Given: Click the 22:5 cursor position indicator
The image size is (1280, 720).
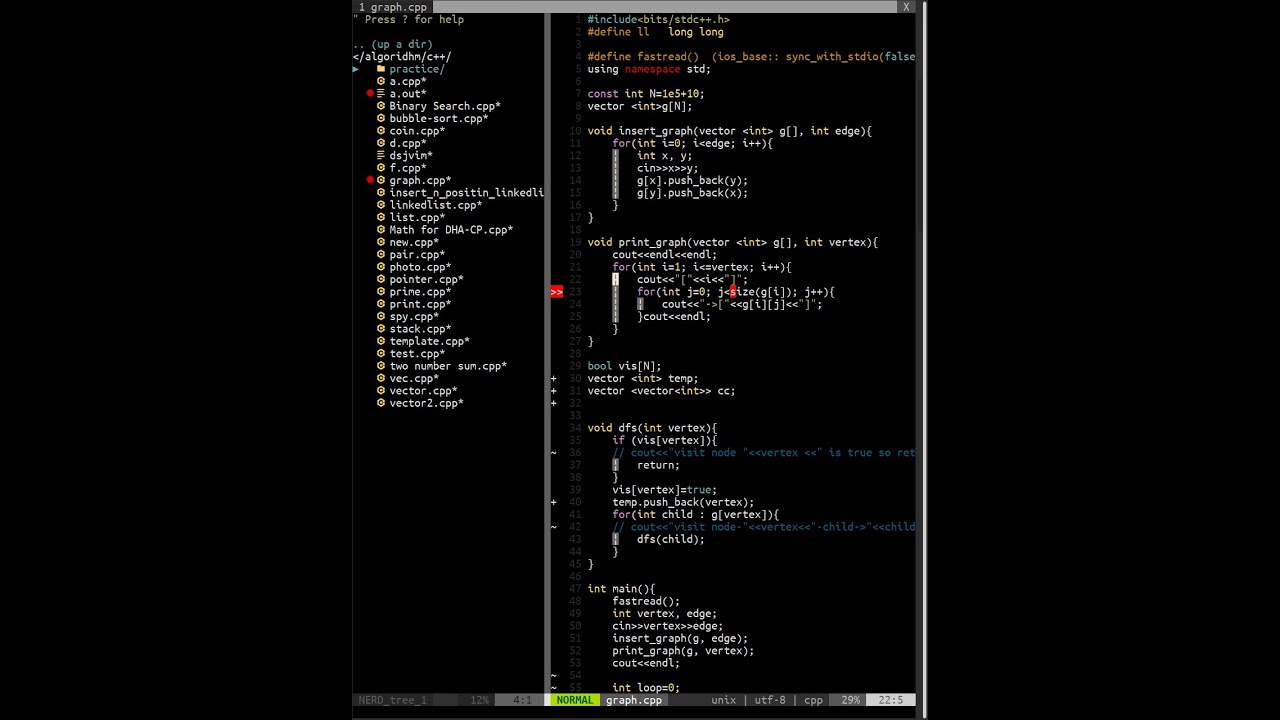Looking at the screenshot, I should (890, 700).
